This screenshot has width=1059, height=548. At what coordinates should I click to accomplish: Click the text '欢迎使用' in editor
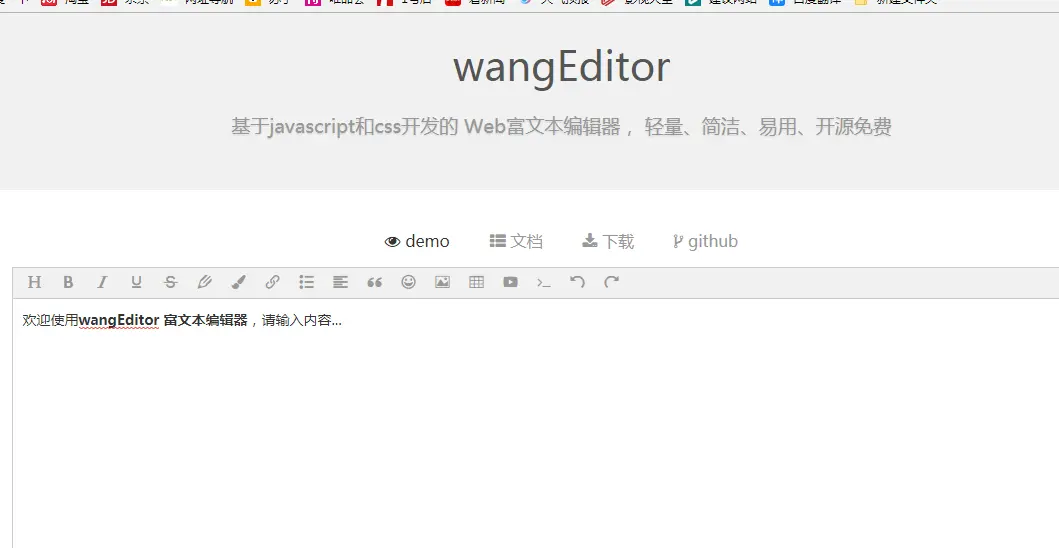51,320
